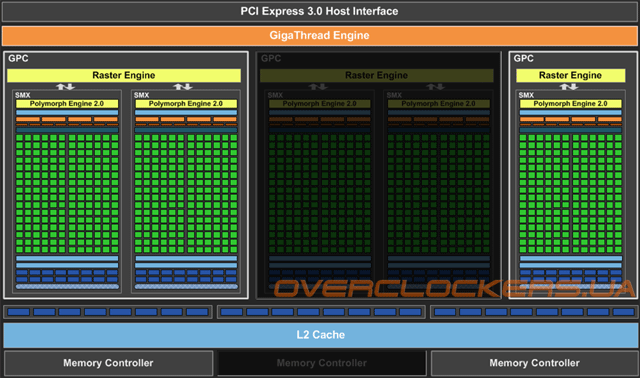Click the Memory Controller block below the dual-SMX GPC
Screen dimensions: 640x378
[108, 363]
